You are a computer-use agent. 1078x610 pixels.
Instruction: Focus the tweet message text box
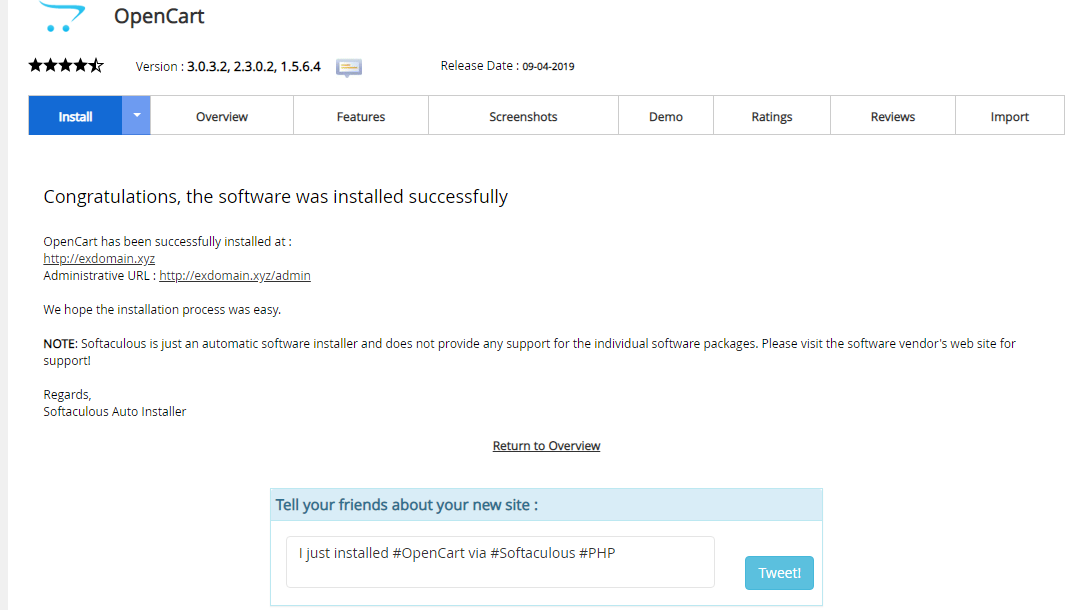pyautogui.click(x=500, y=562)
